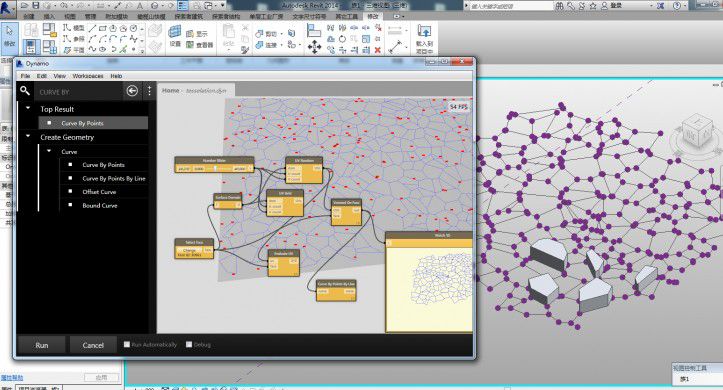723x390 pixels.
Task: Click the search magnifier icon in Dynamo
Action: 25,91
